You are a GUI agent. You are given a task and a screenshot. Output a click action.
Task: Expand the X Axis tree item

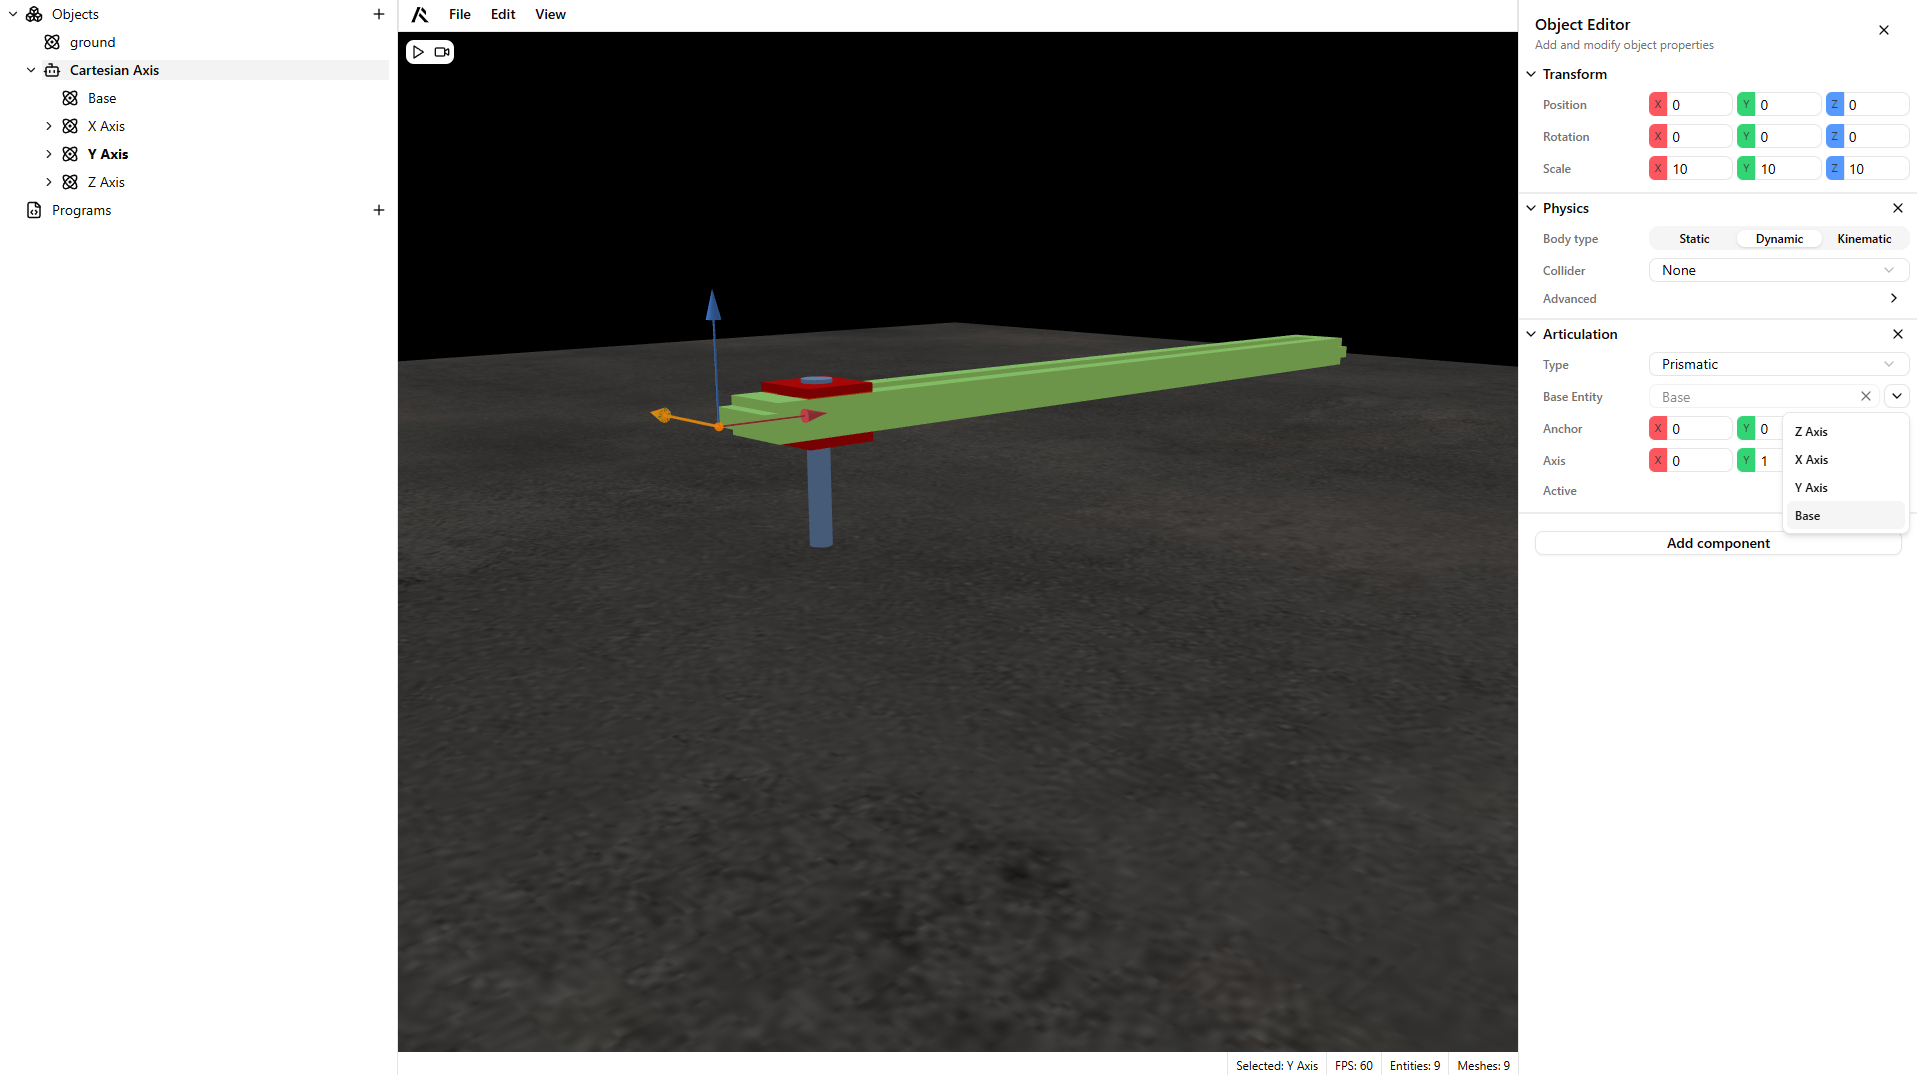49,126
